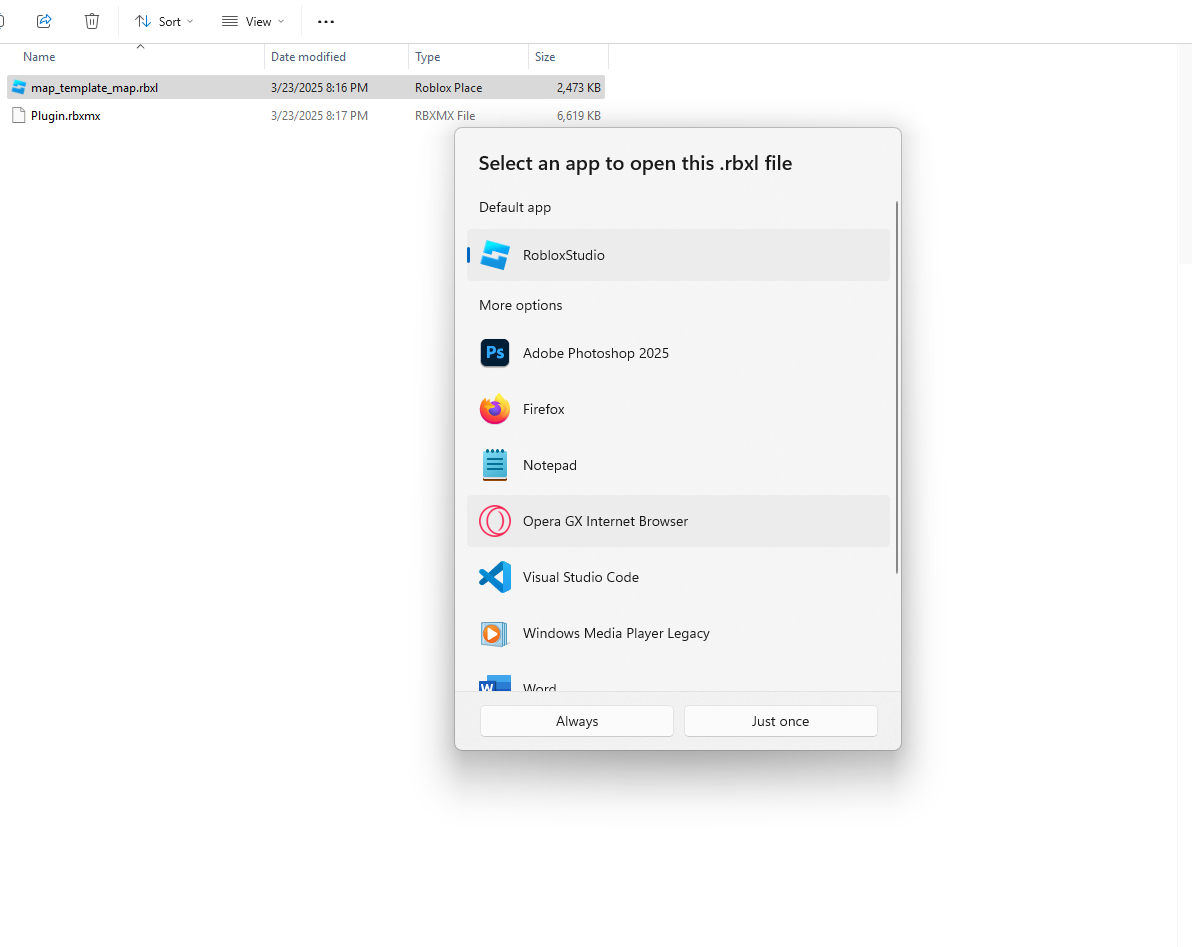Open the Sort dropdown menu
This screenshot has width=1192, height=947.
[x=164, y=21]
